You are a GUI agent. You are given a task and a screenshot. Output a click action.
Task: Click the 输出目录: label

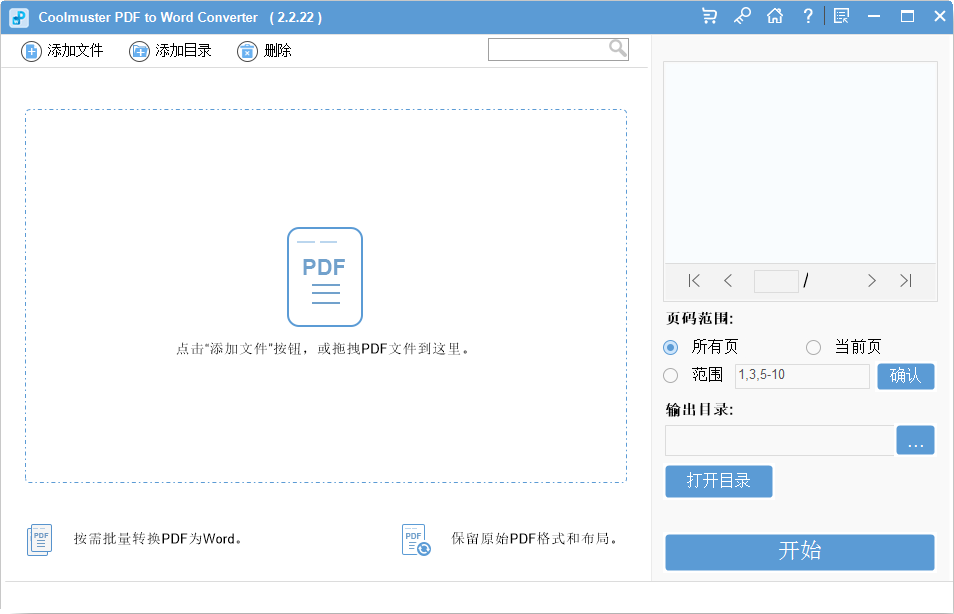tap(699, 410)
